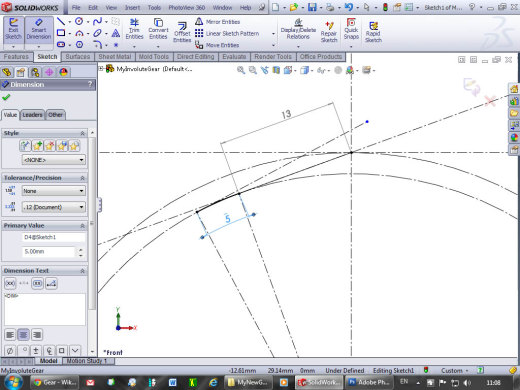Image resolution: width=520 pixels, height=390 pixels.
Task: Click the Repair Sketch icon
Action: 329,32
